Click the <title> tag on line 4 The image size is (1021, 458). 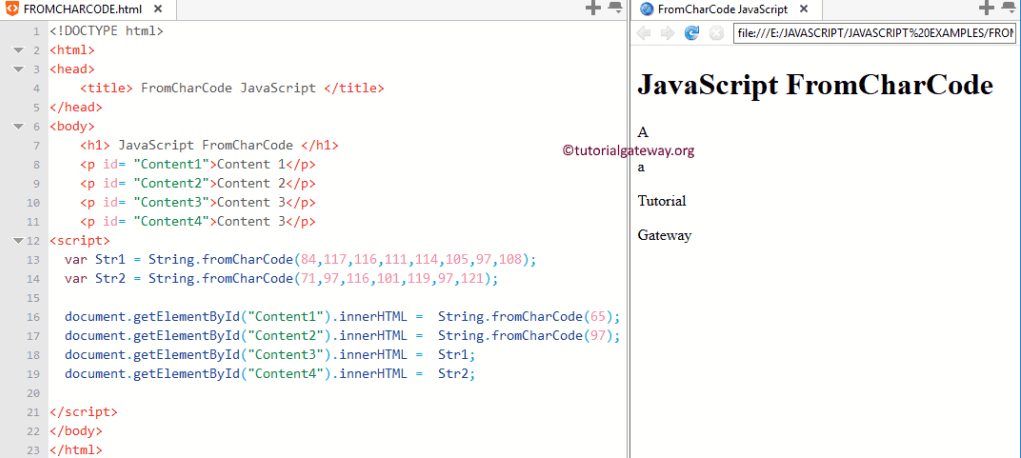point(107,88)
